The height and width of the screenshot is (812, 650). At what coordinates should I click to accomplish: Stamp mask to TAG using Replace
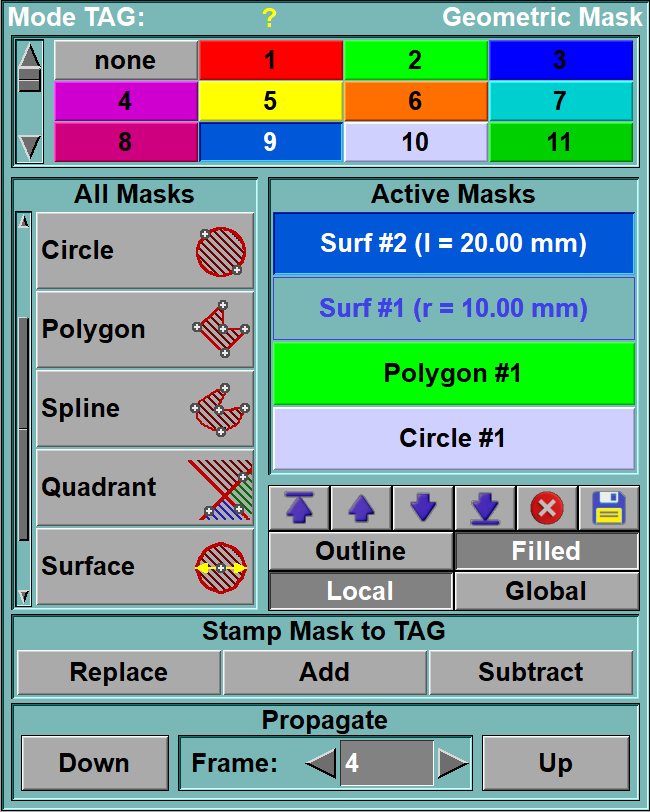(119, 672)
